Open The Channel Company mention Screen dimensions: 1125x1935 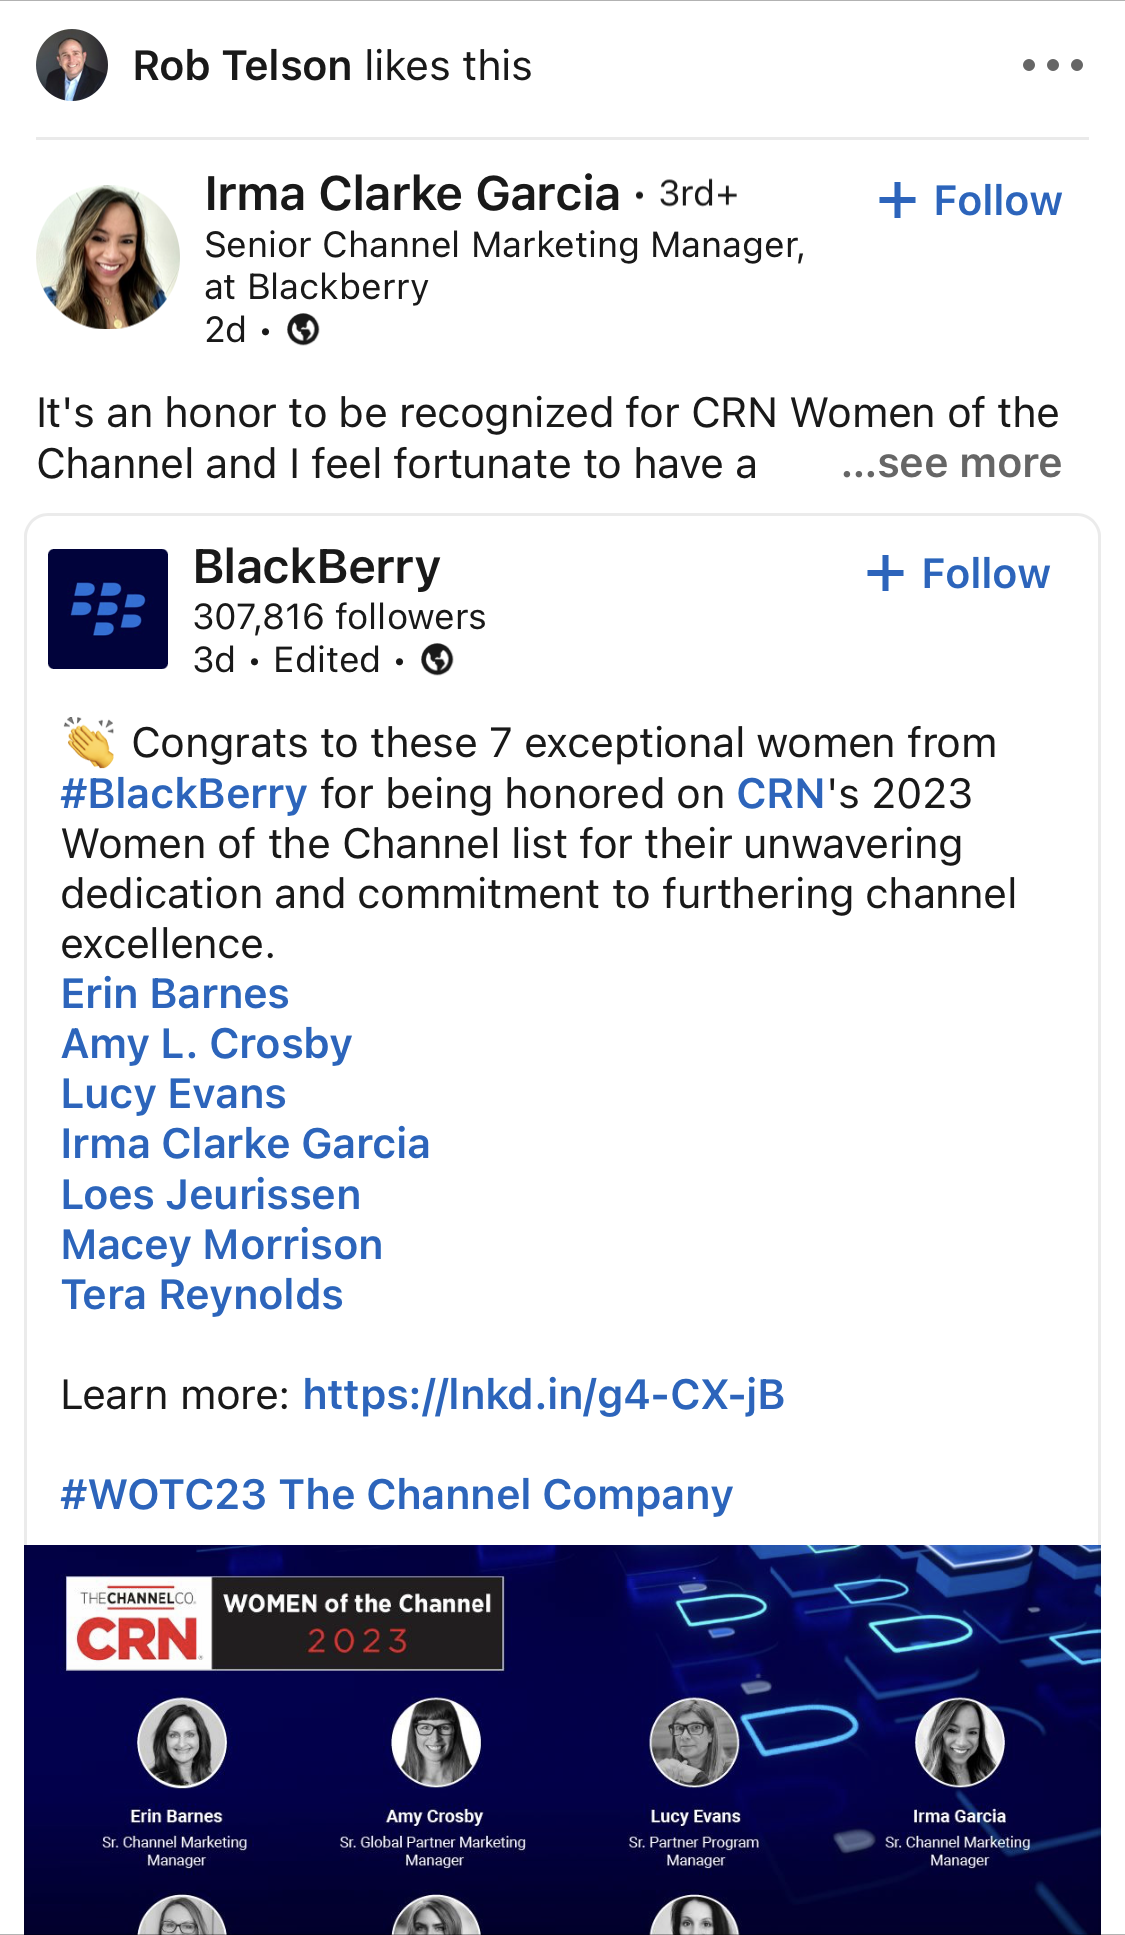[x=506, y=1495]
